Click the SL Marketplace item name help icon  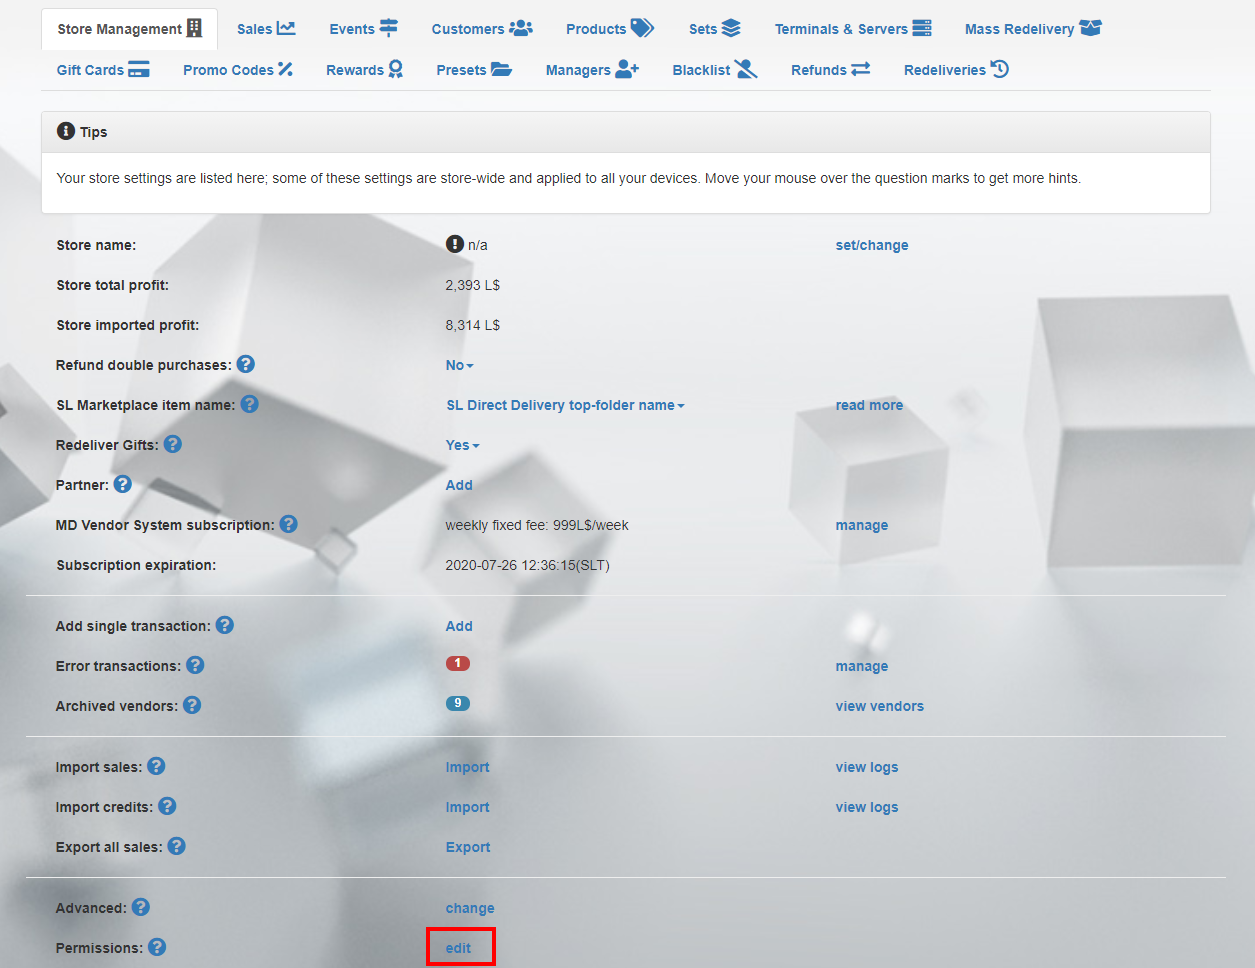250,404
